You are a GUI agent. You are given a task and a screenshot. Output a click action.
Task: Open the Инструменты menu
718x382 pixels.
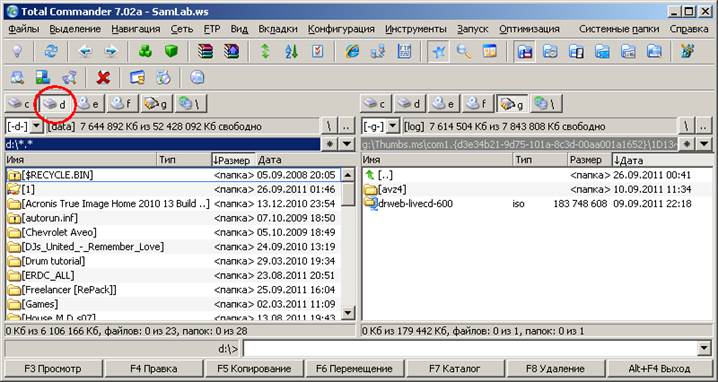tap(416, 29)
